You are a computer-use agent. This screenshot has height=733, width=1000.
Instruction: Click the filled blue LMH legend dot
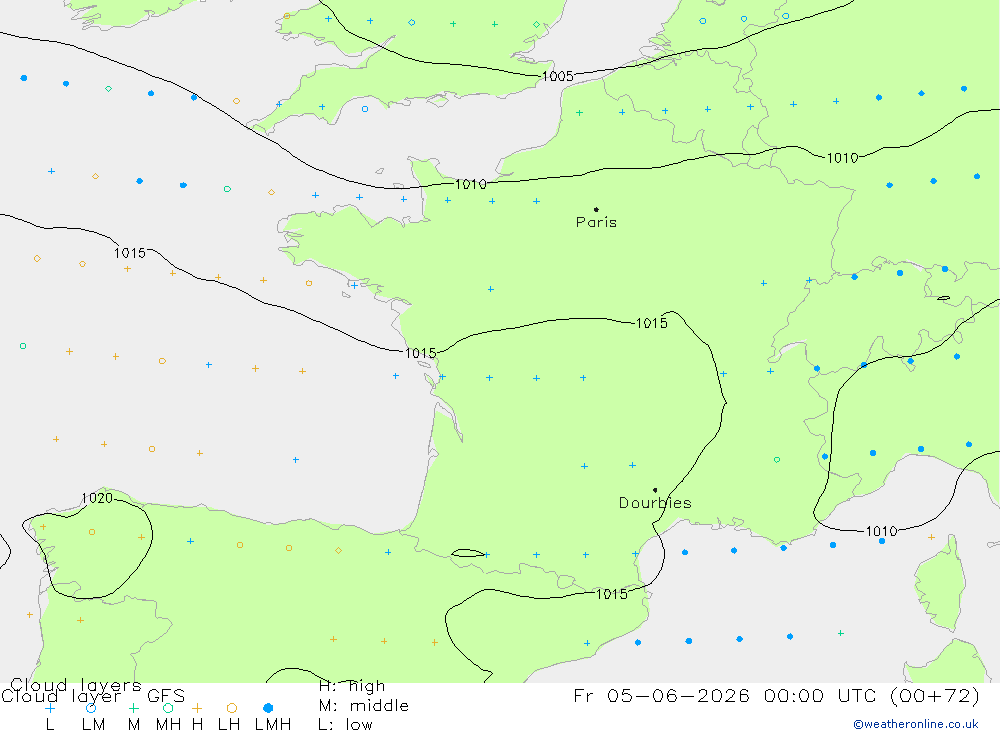tap(268, 708)
